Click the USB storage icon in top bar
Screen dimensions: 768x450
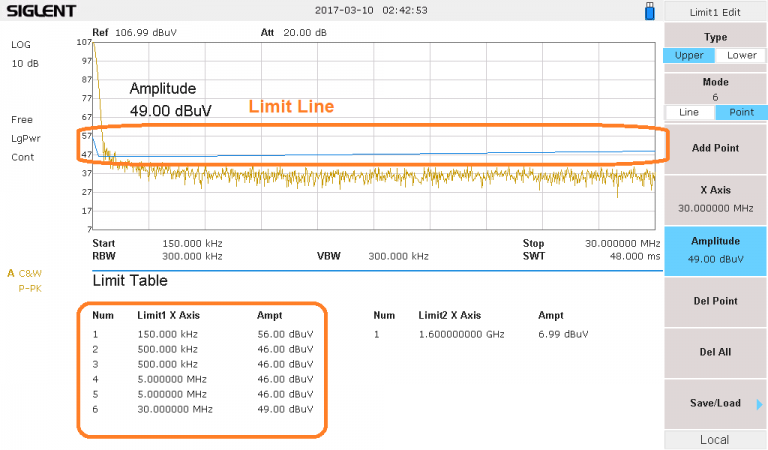(649, 11)
